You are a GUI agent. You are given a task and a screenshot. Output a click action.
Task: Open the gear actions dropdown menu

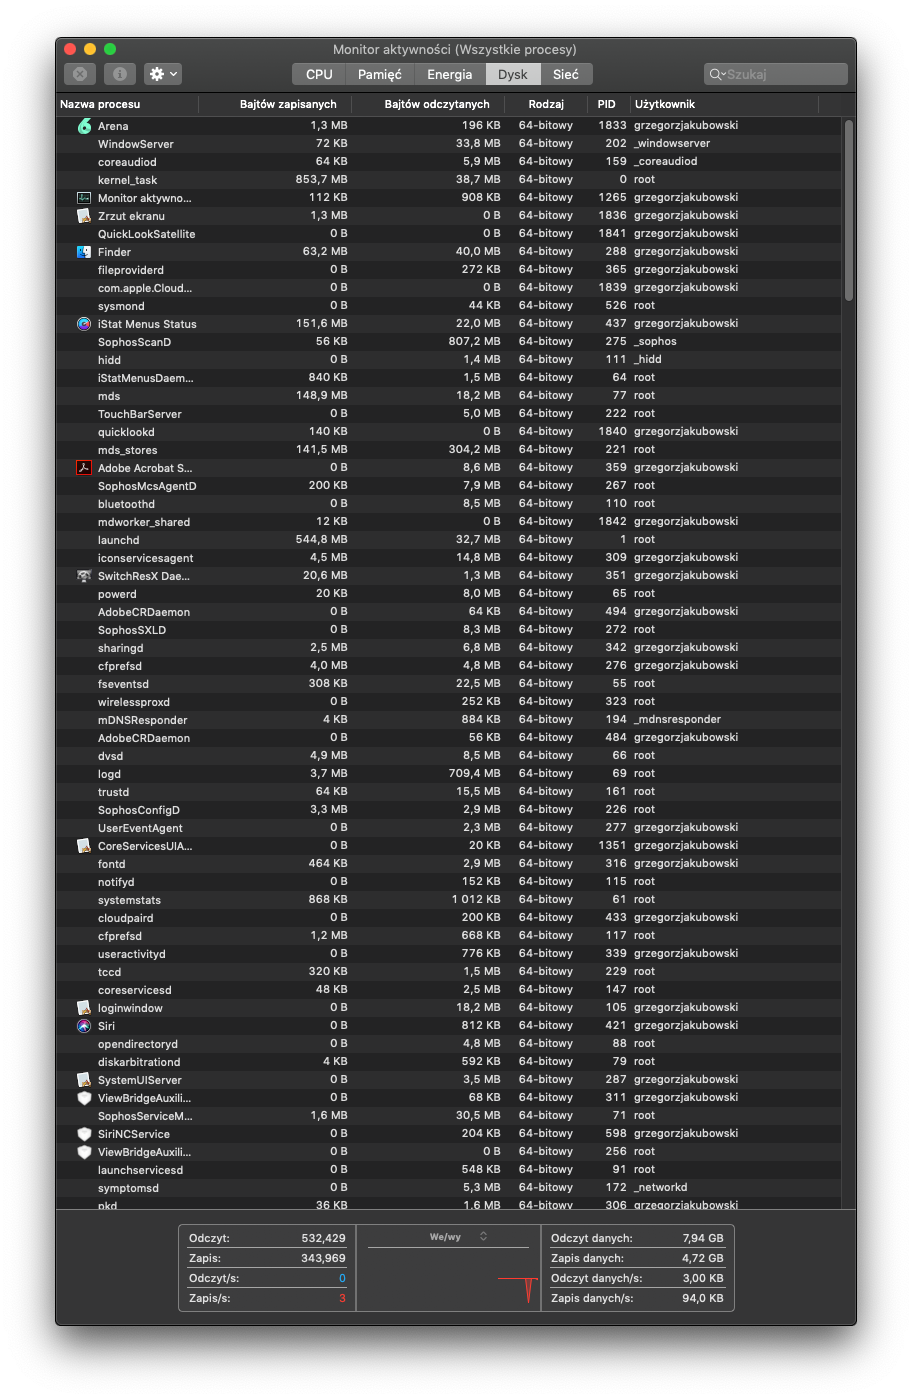163,74
